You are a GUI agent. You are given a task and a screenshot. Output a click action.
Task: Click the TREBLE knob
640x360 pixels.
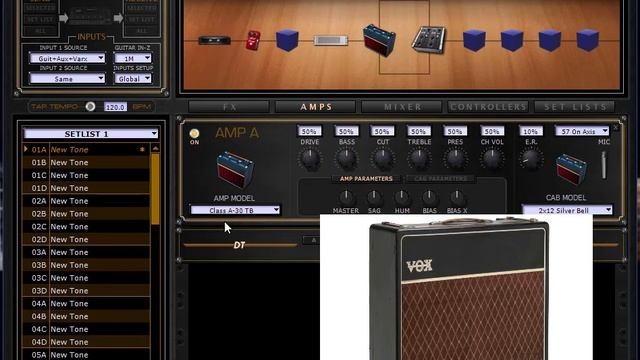419,158
